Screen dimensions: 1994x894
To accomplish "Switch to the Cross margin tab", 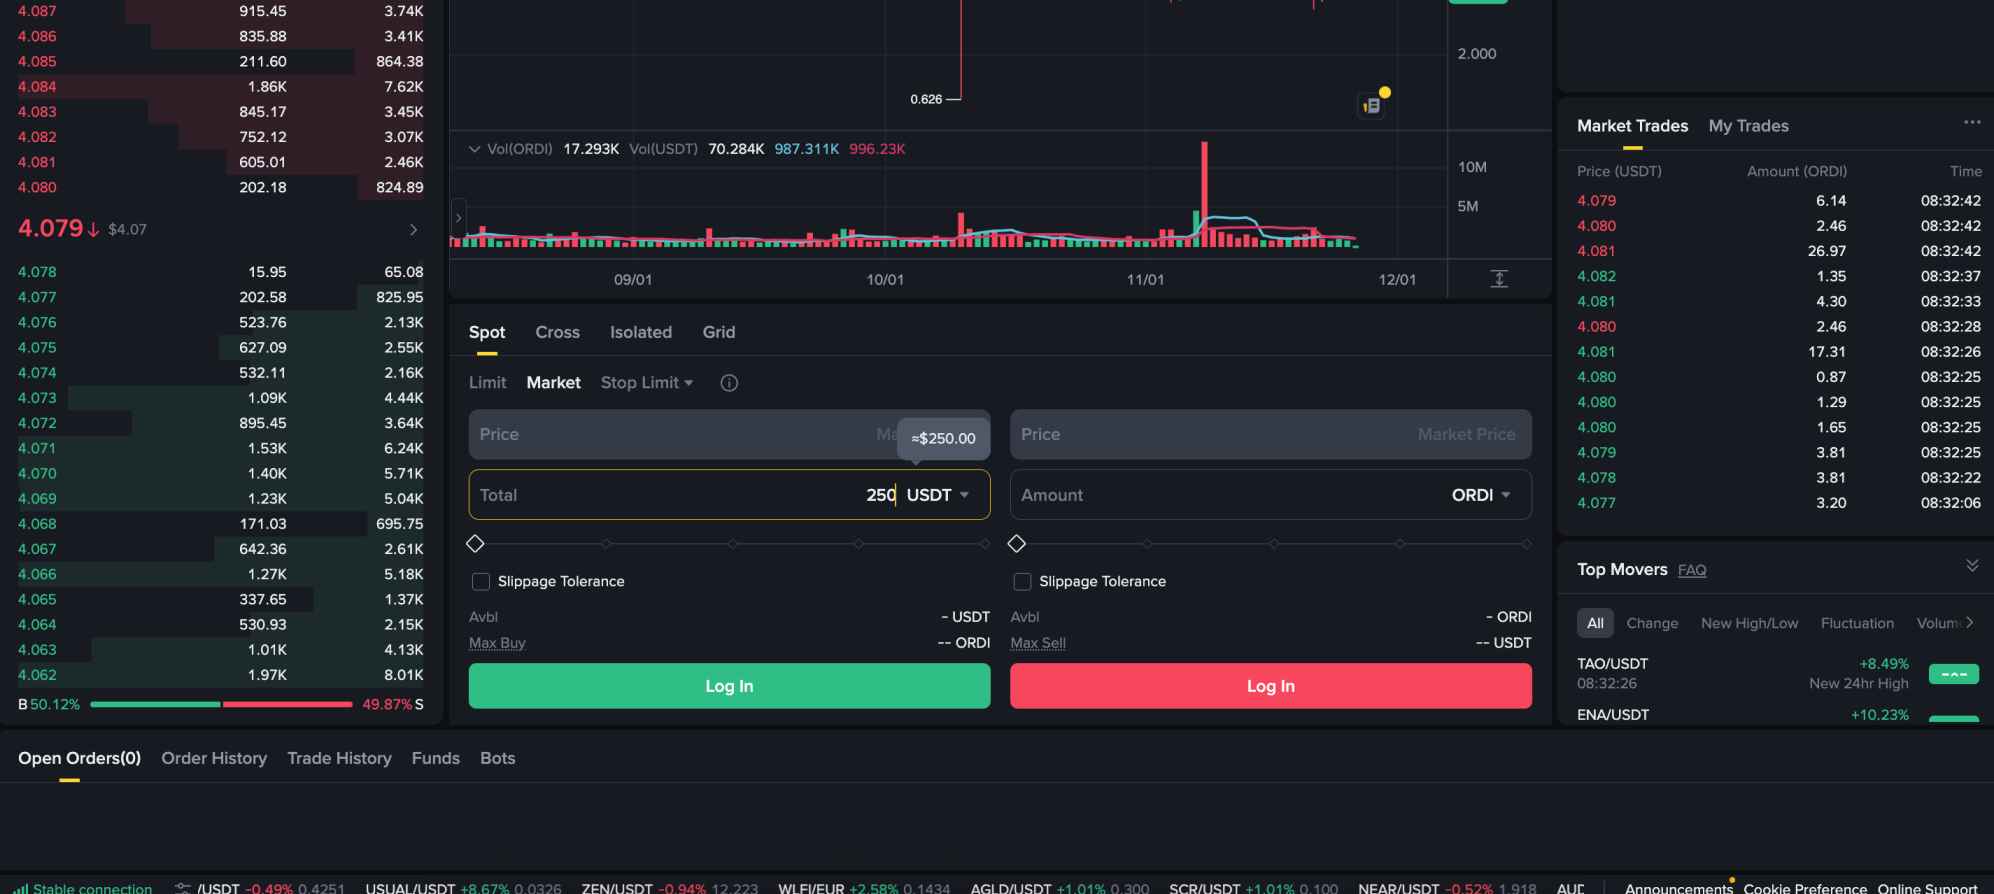I will [557, 332].
